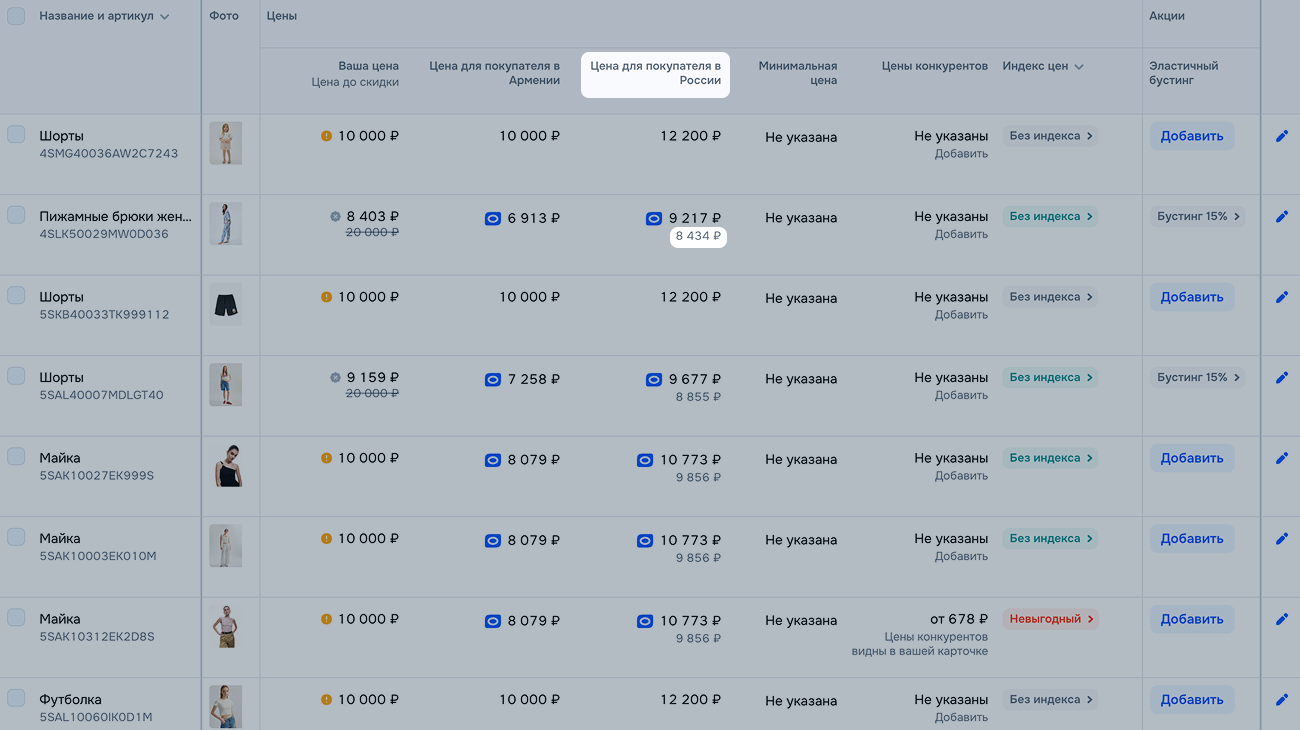Select the checkbox for Пижамные брюки row
The width and height of the screenshot is (1300, 730).
point(16,215)
